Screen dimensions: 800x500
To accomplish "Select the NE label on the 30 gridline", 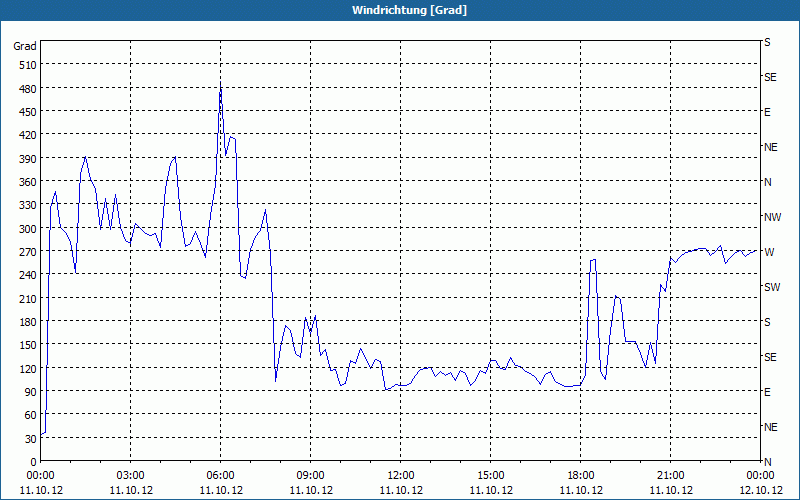I will pos(770,427).
